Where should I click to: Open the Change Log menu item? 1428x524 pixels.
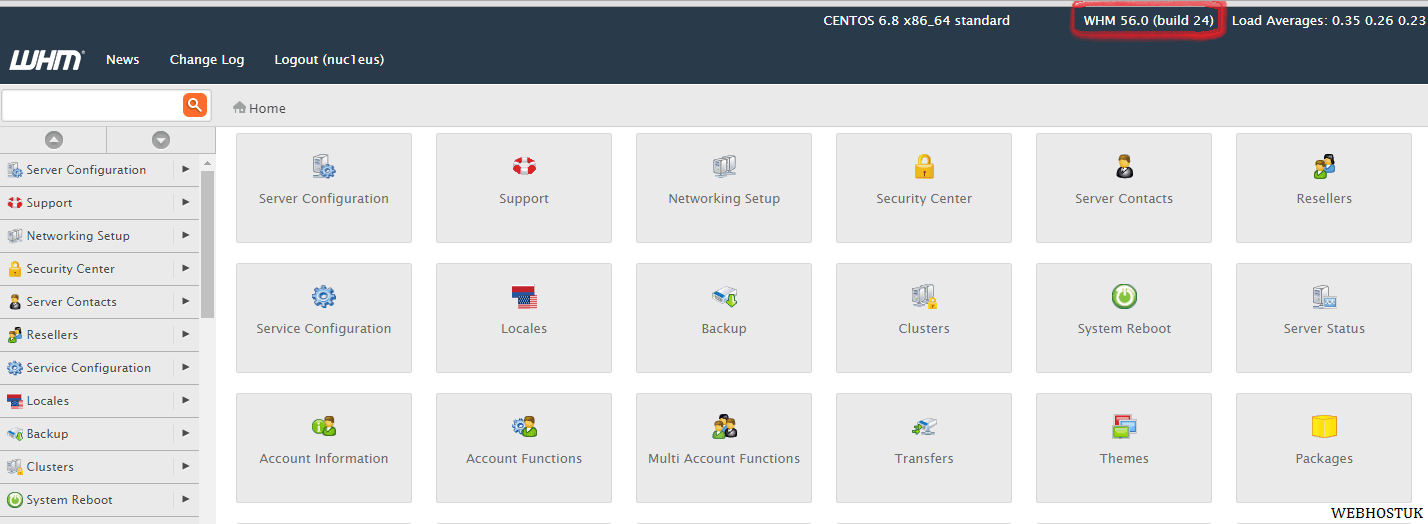[x=207, y=60]
